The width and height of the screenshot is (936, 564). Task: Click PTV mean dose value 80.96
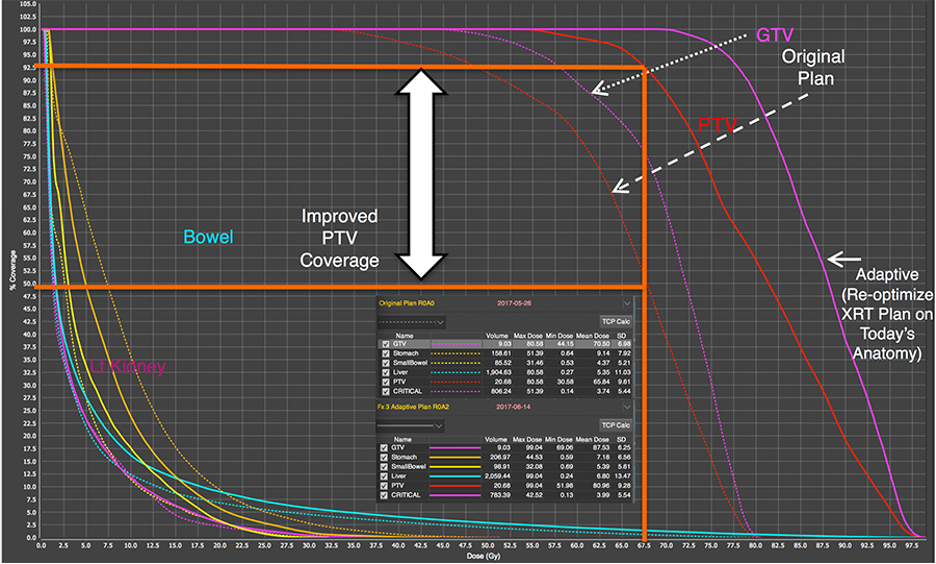pos(601,486)
